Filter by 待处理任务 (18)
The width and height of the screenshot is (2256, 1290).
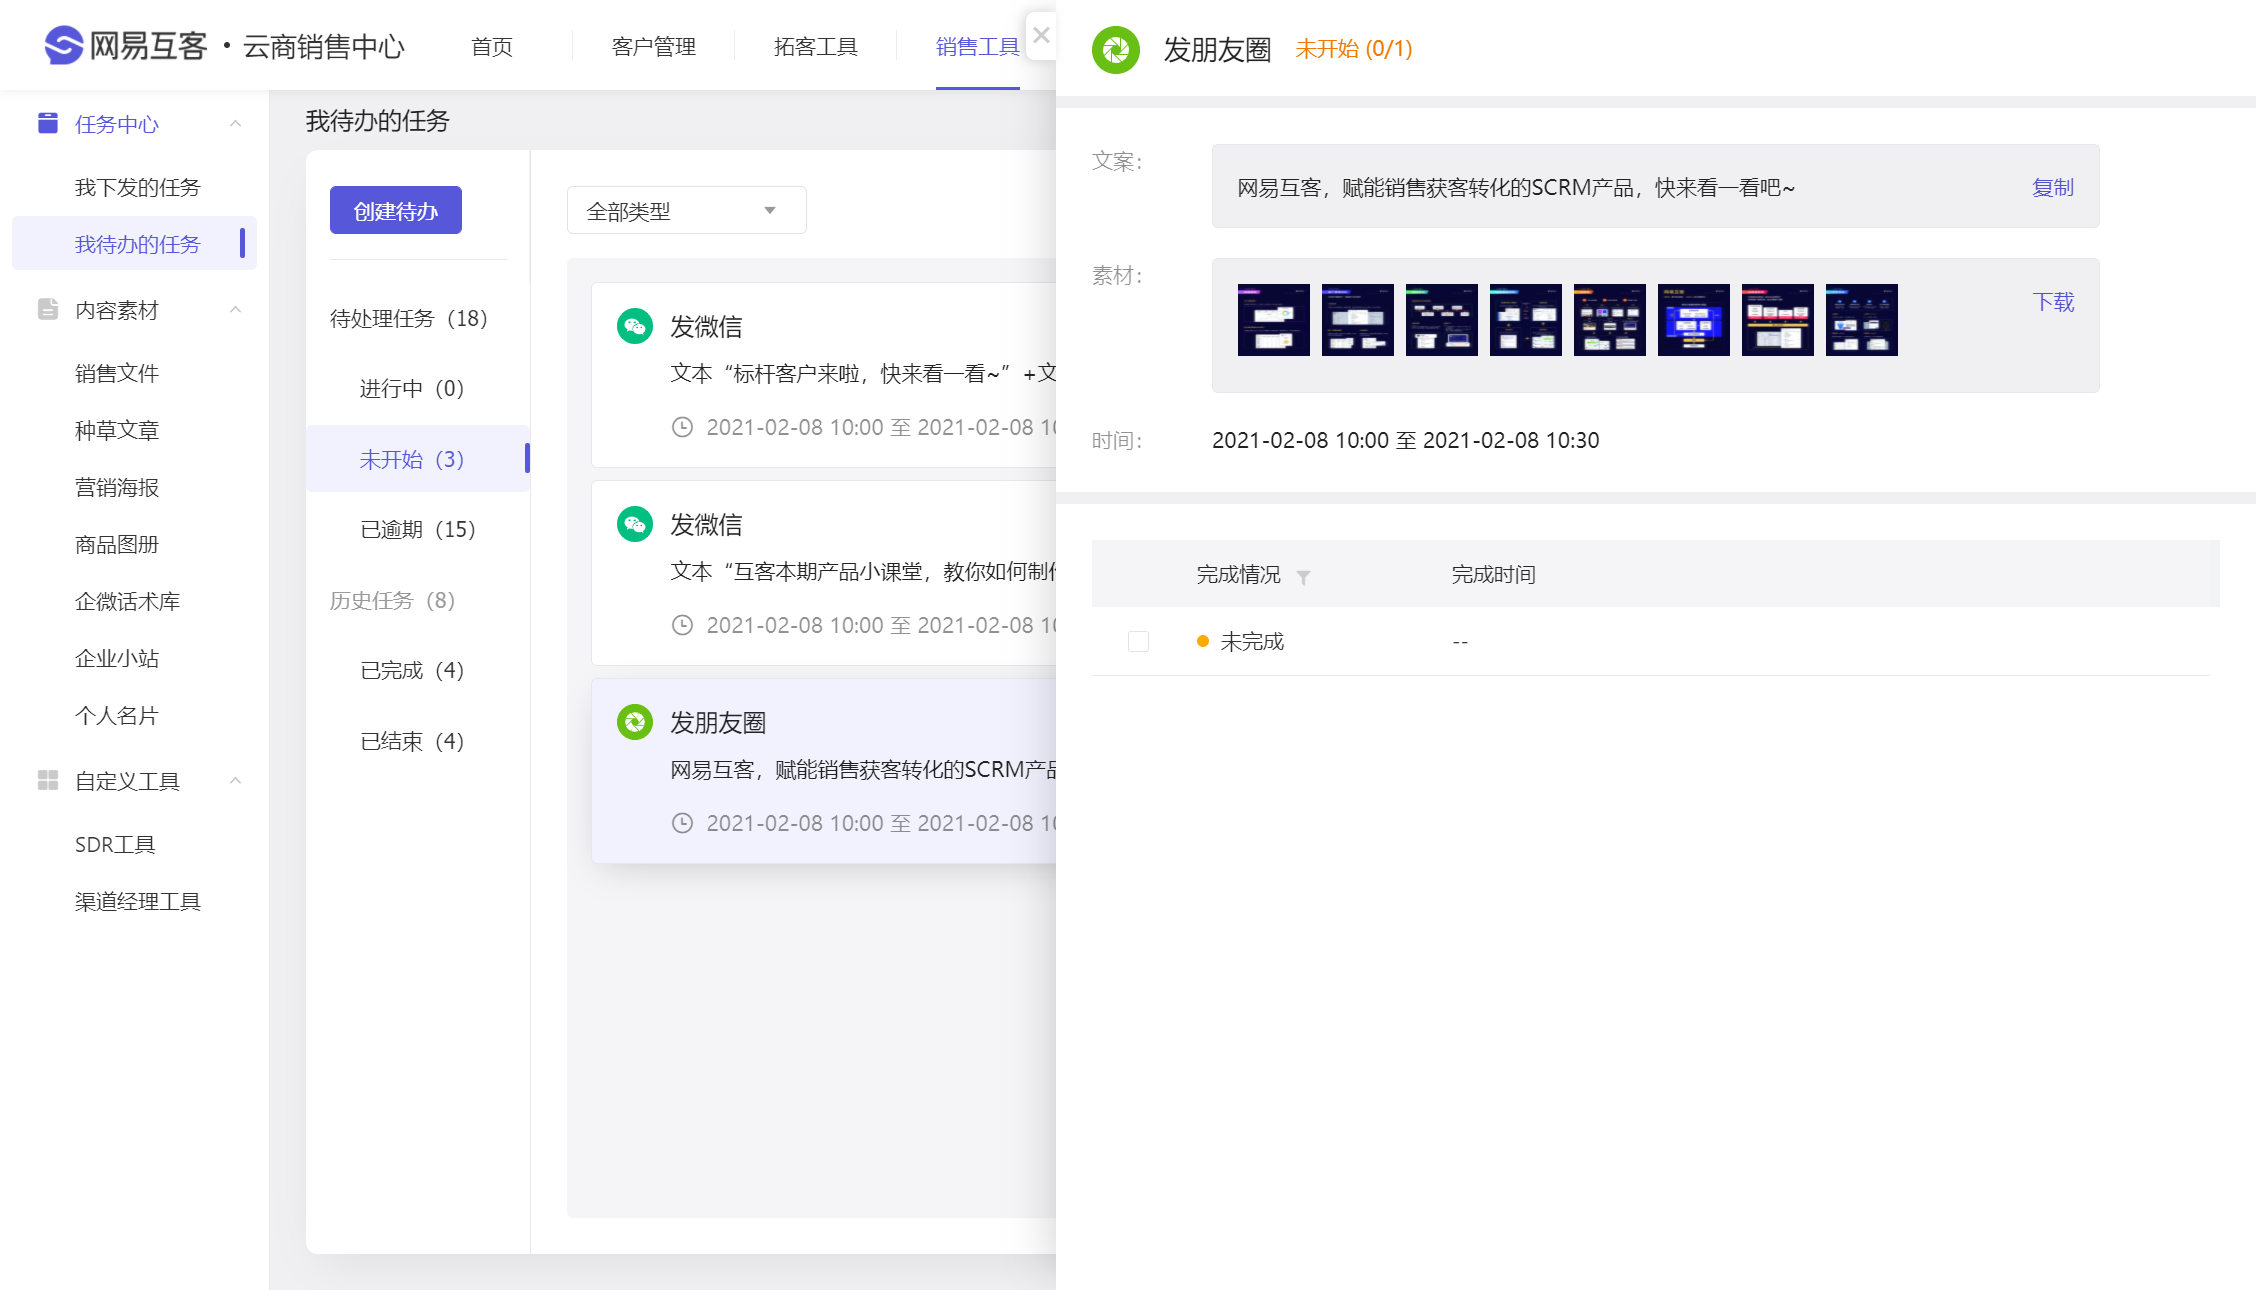(x=409, y=318)
